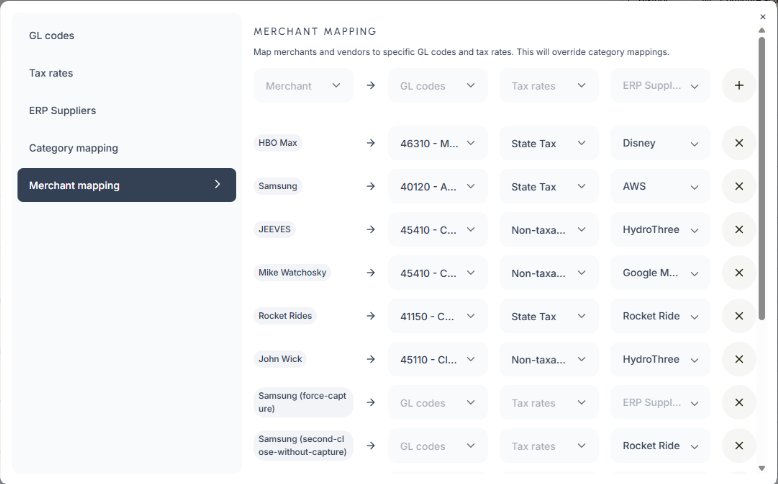The height and width of the screenshot is (484, 778).
Task: Select GL codes for Samsung (force-capture)
Action: coord(438,403)
